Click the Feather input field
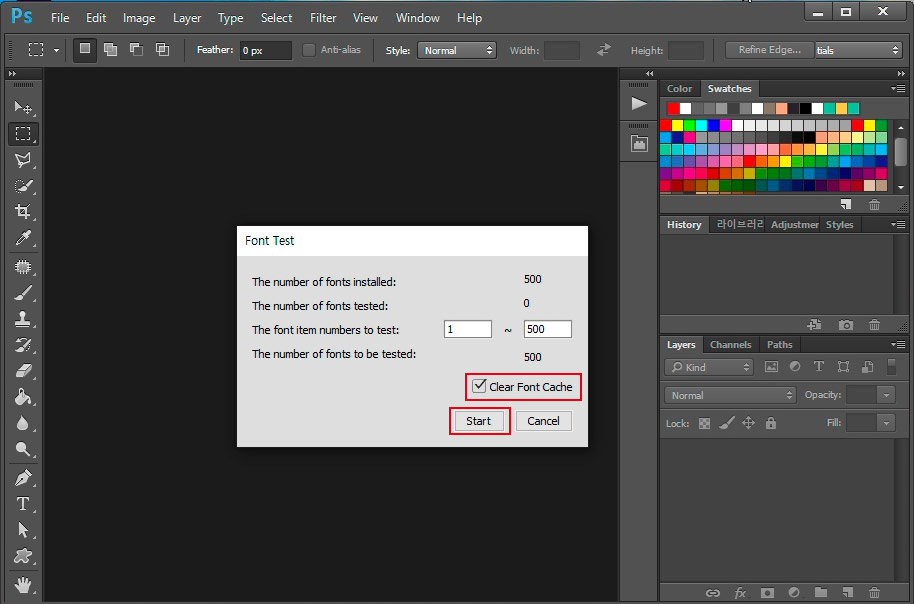The width and height of the screenshot is (914, 604). [x=265, y=50]
